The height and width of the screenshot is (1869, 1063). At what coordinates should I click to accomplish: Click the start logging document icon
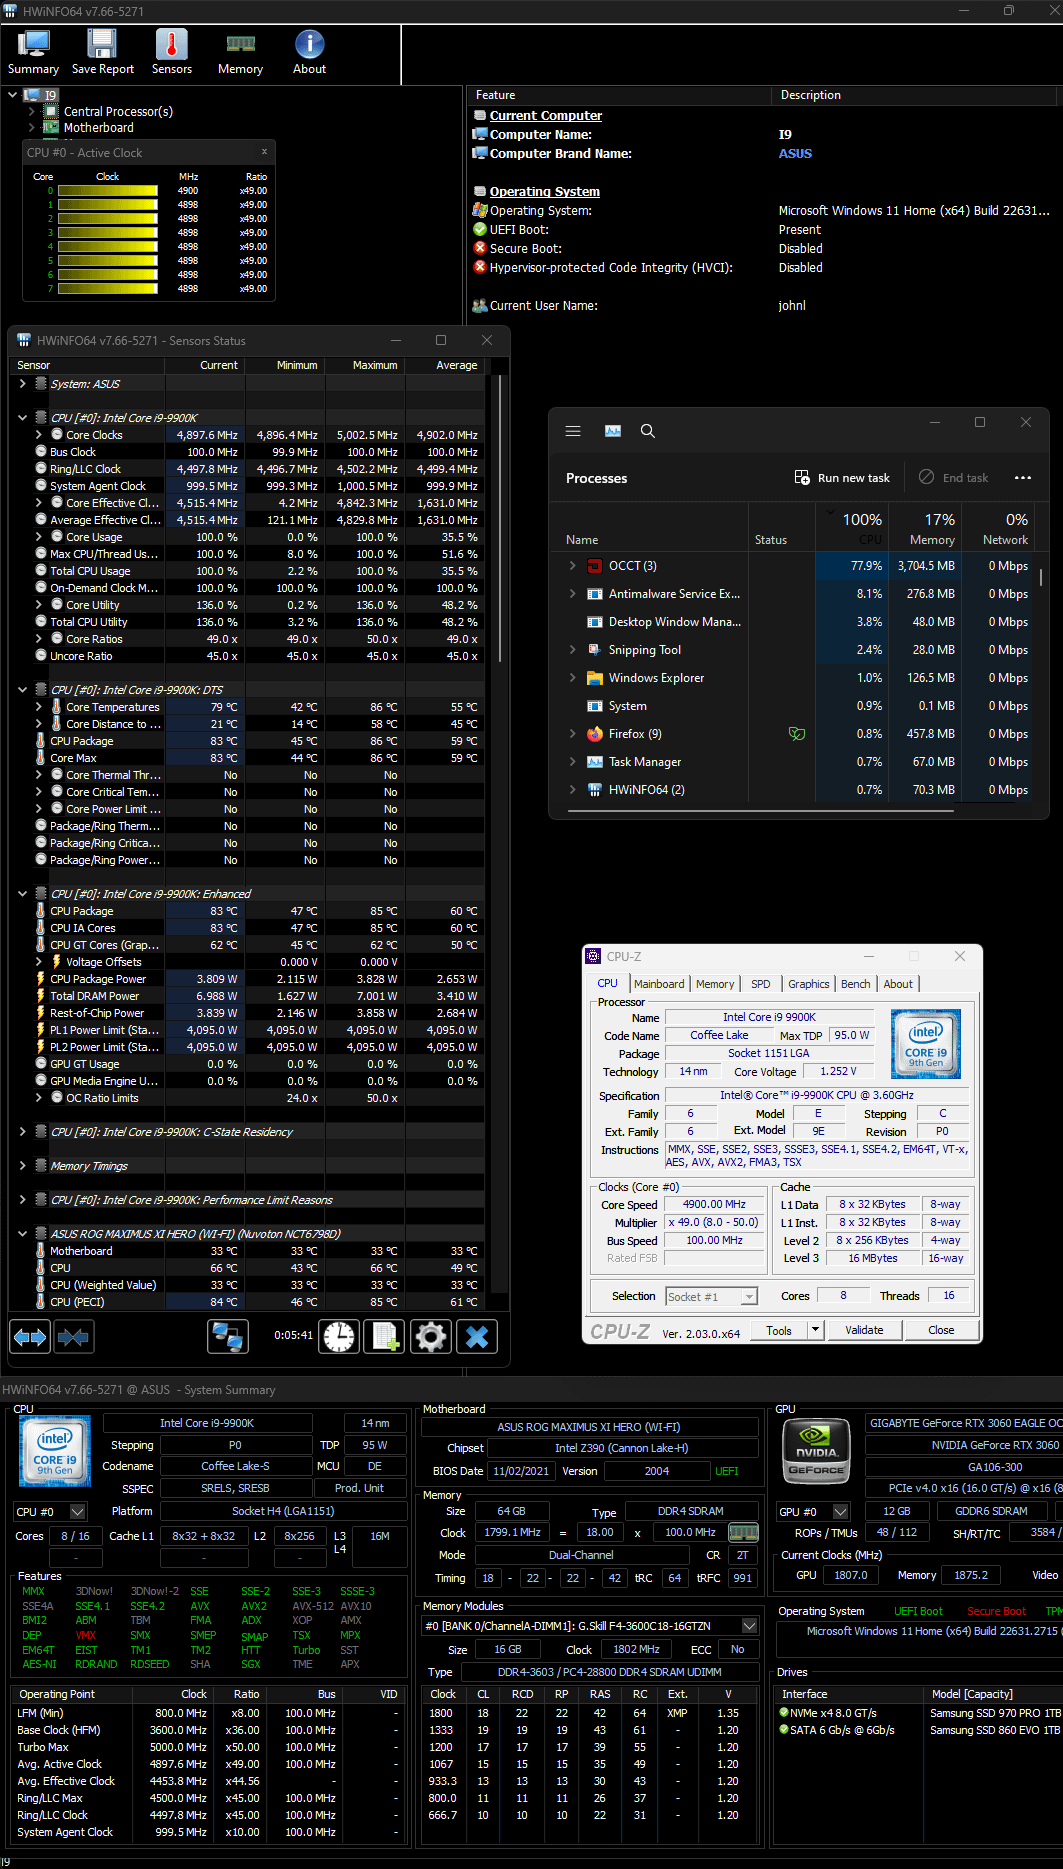(384, 1336)
